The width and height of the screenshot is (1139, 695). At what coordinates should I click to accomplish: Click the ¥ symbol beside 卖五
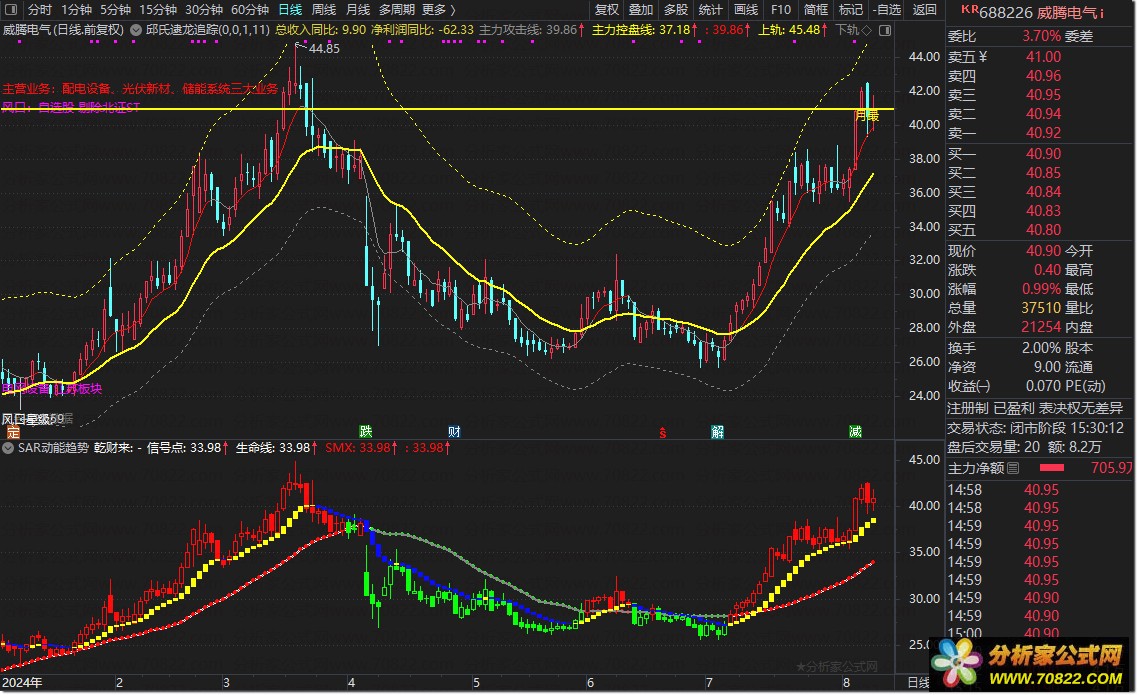tap(983, 57)
